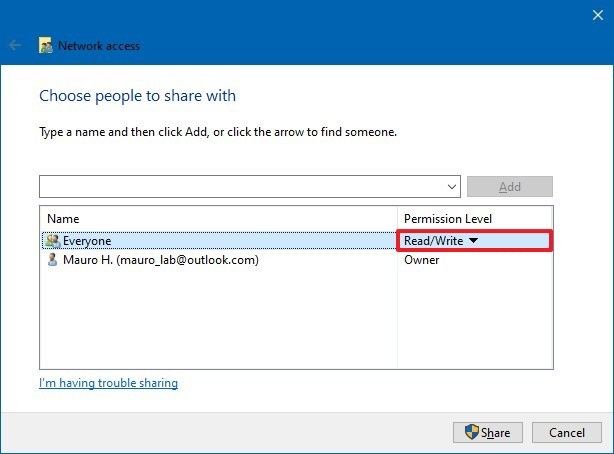Click the Cancel button
Viewport: 614px width, 454px height.
pyautogui.click(x=567, y=432)
